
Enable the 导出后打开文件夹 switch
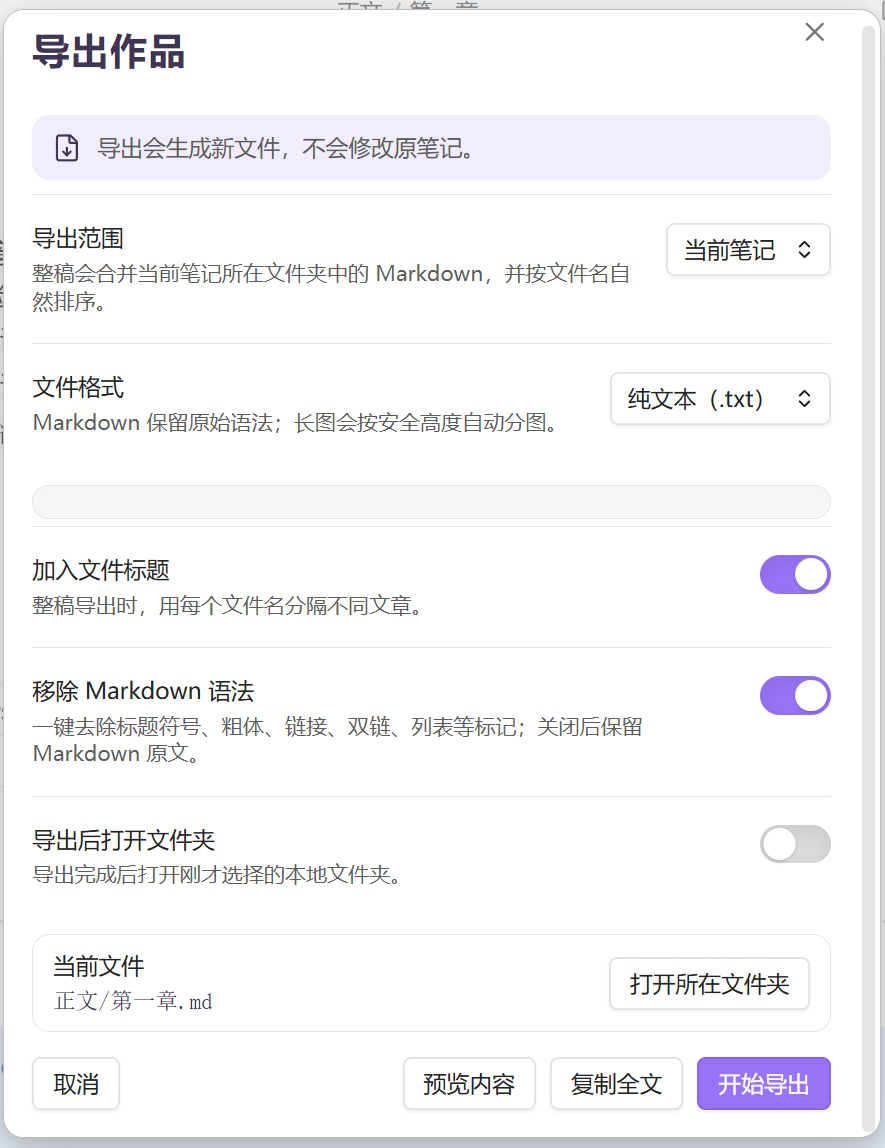coord(794,844)
